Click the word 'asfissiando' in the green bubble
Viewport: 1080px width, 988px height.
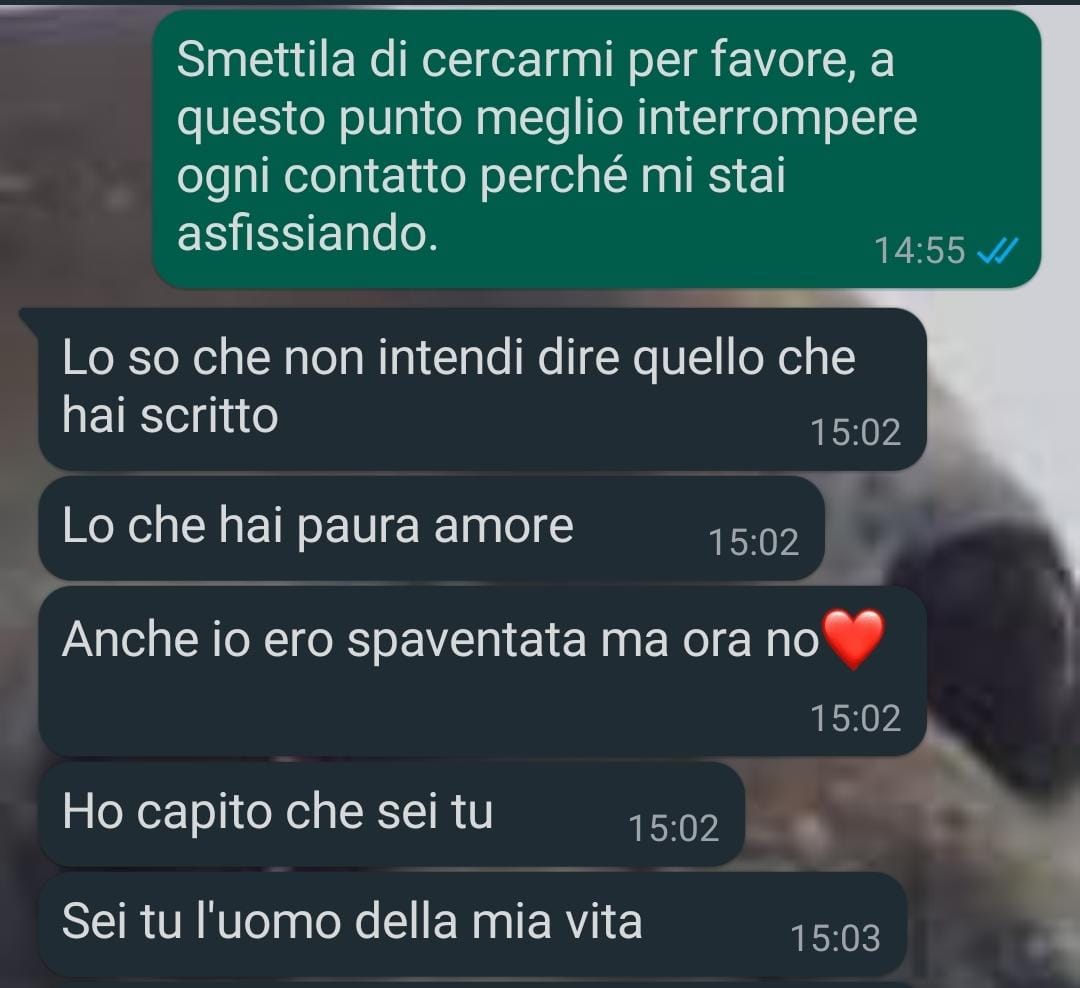pos(307,234)
